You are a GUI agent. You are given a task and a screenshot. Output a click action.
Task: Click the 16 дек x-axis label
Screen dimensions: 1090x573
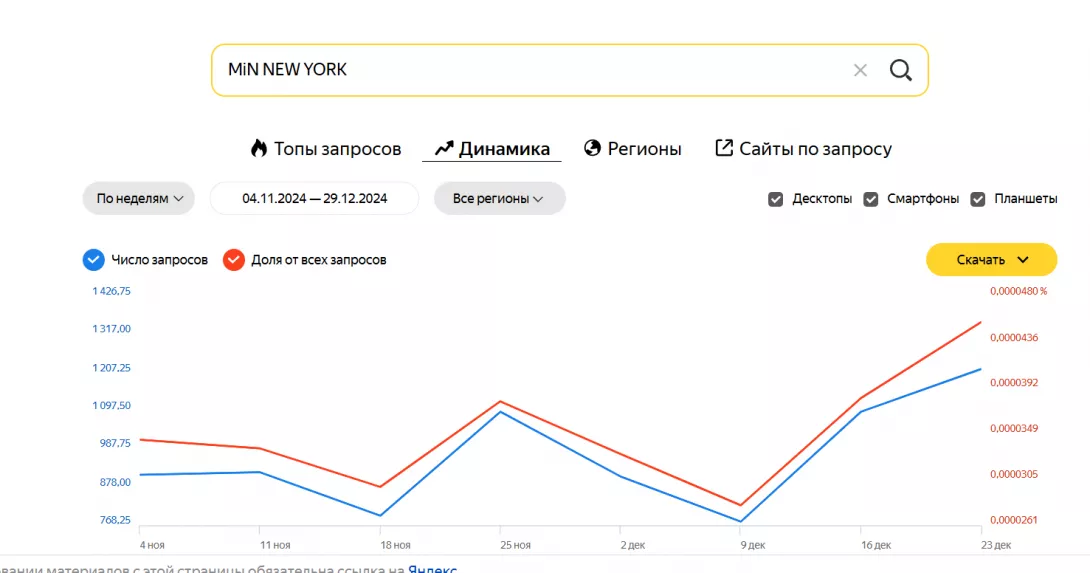[x=876, y=545]
